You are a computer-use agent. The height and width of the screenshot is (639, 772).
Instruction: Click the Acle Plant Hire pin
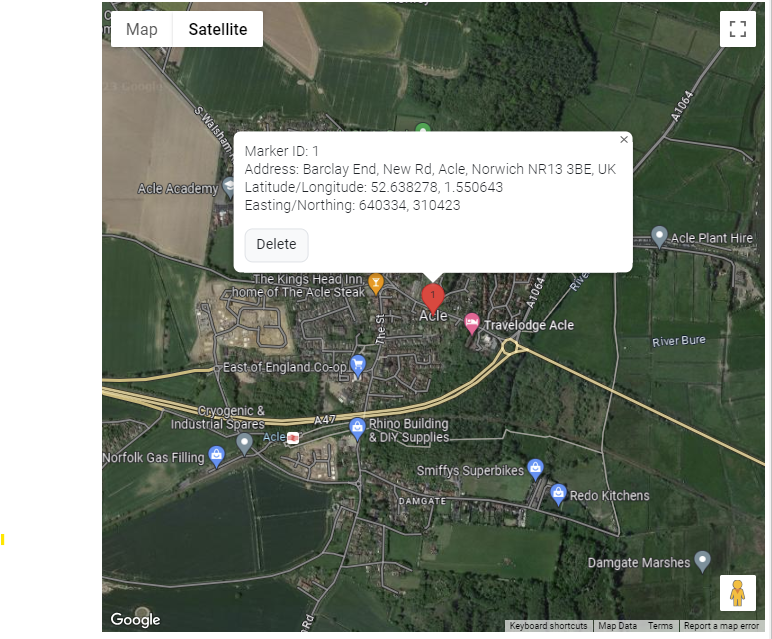pyautogui.click(x=659, y=236)
